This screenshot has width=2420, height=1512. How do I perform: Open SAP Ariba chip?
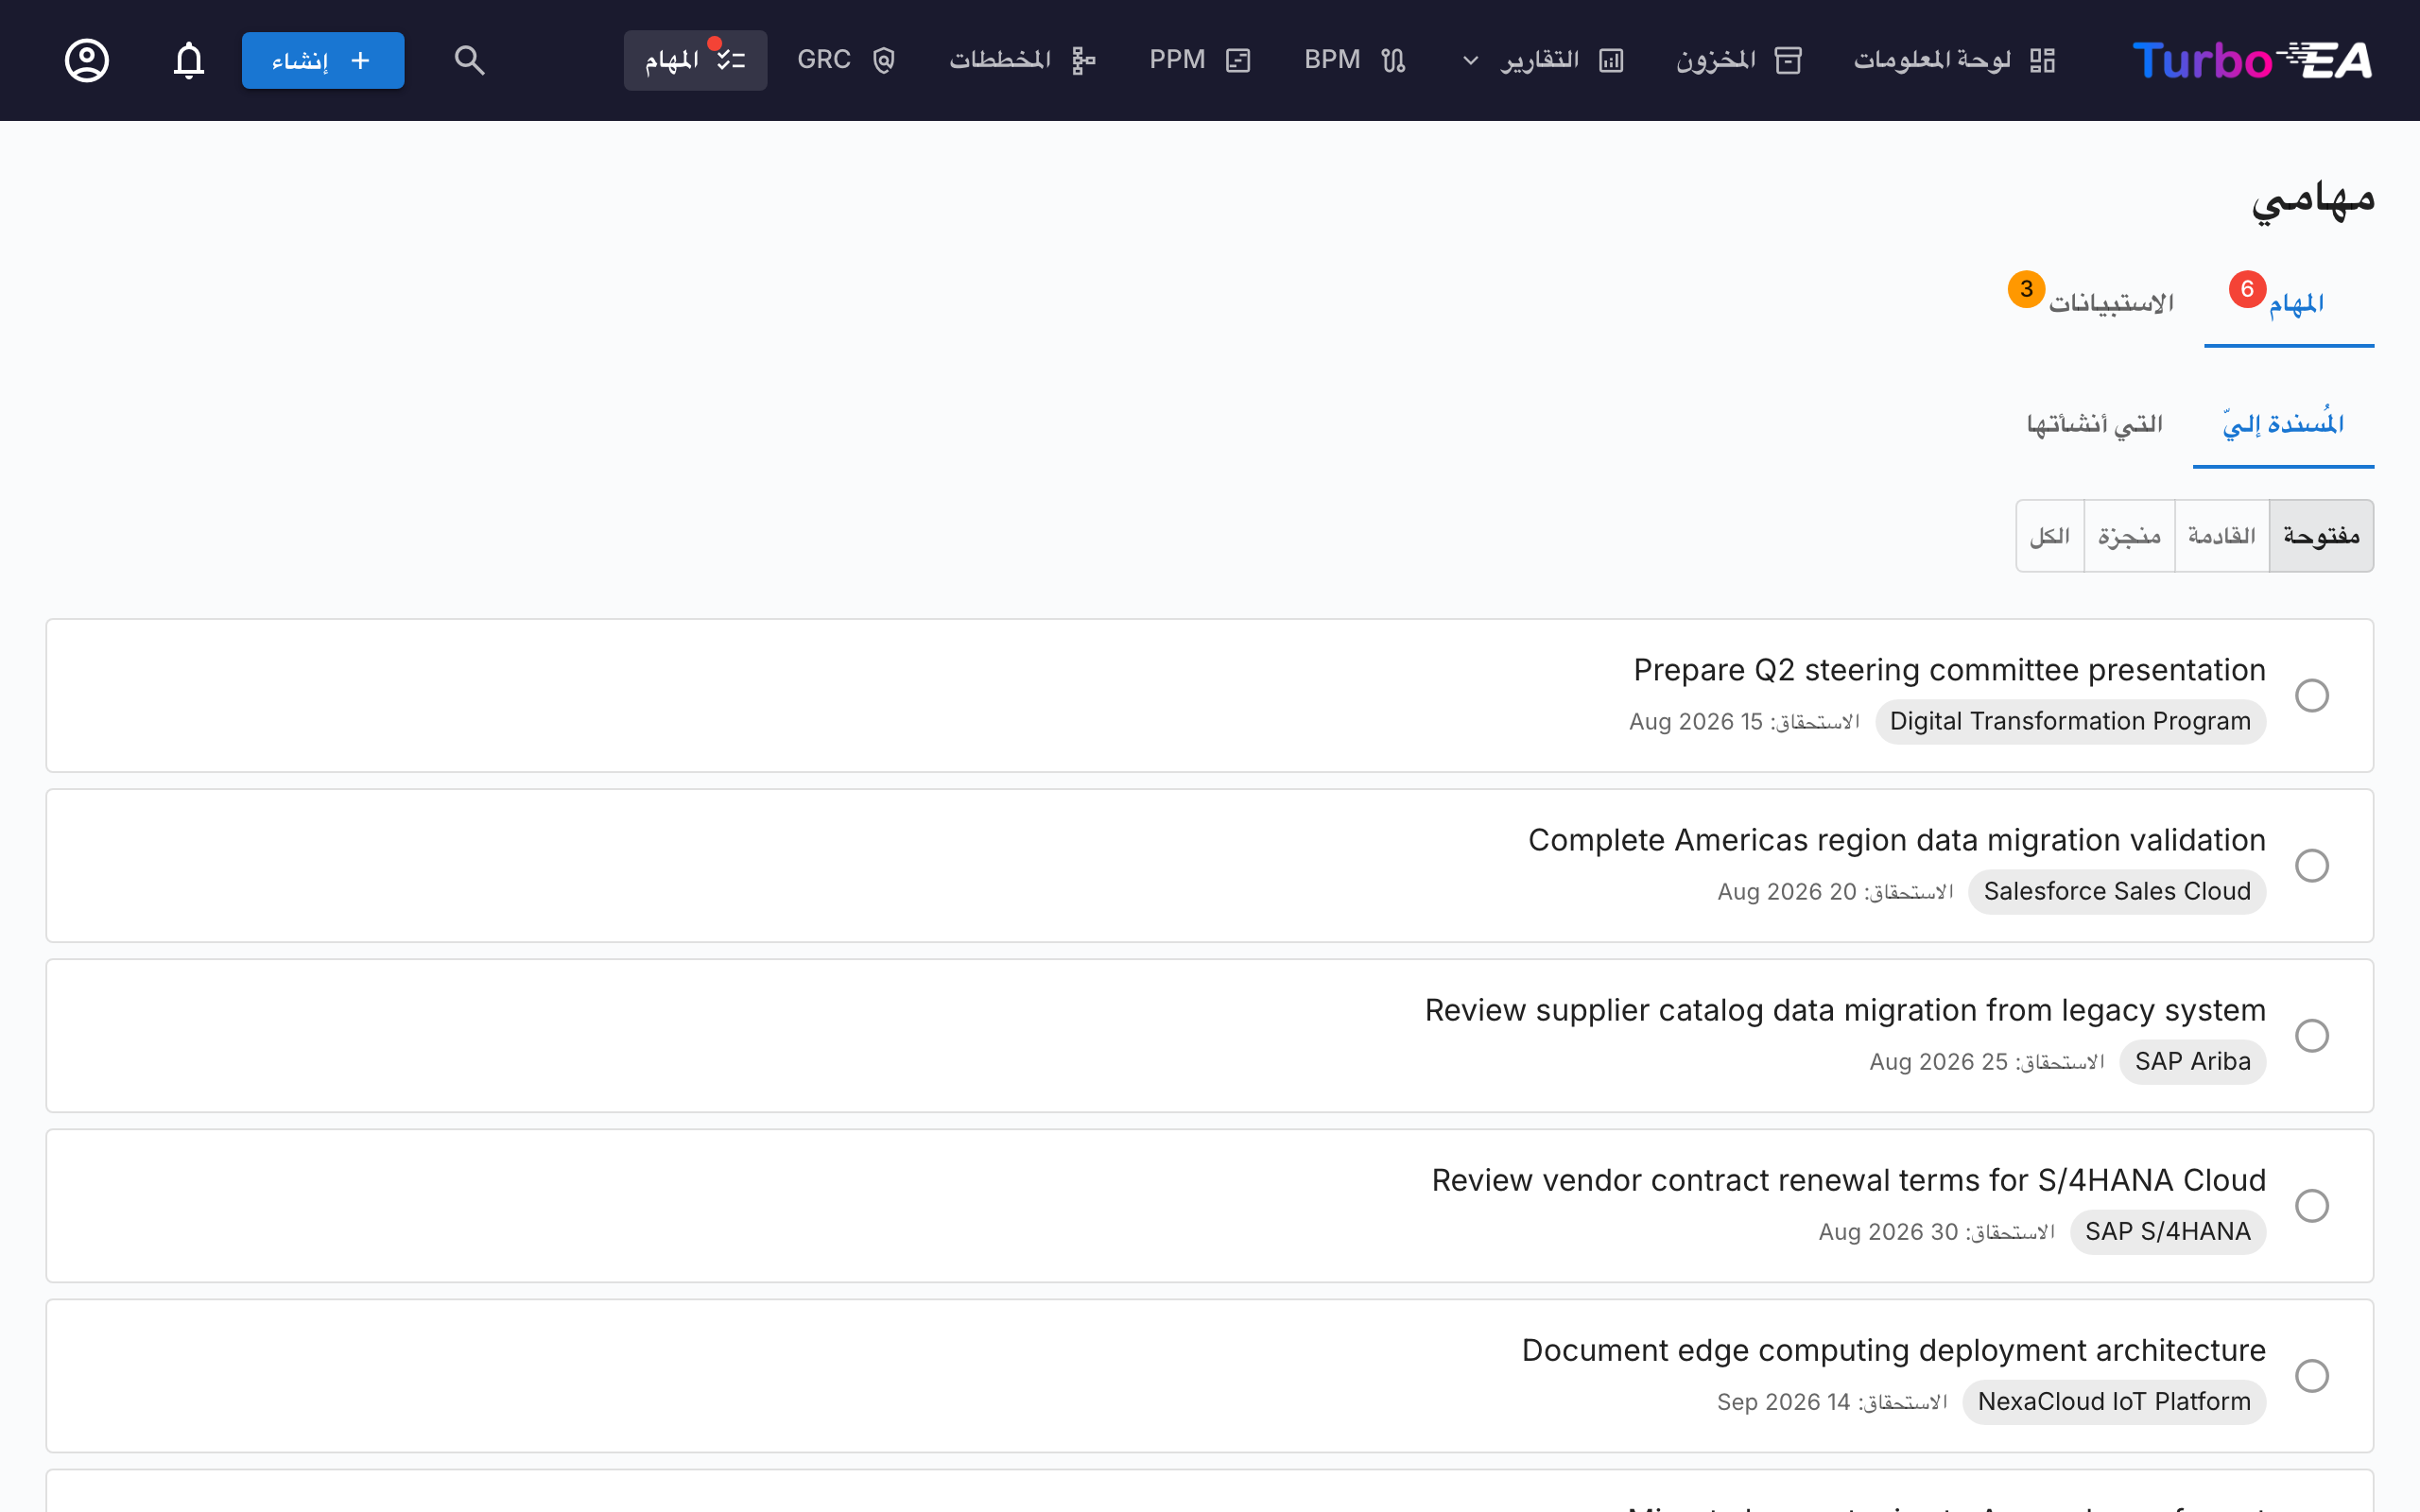point(2192,1061)
